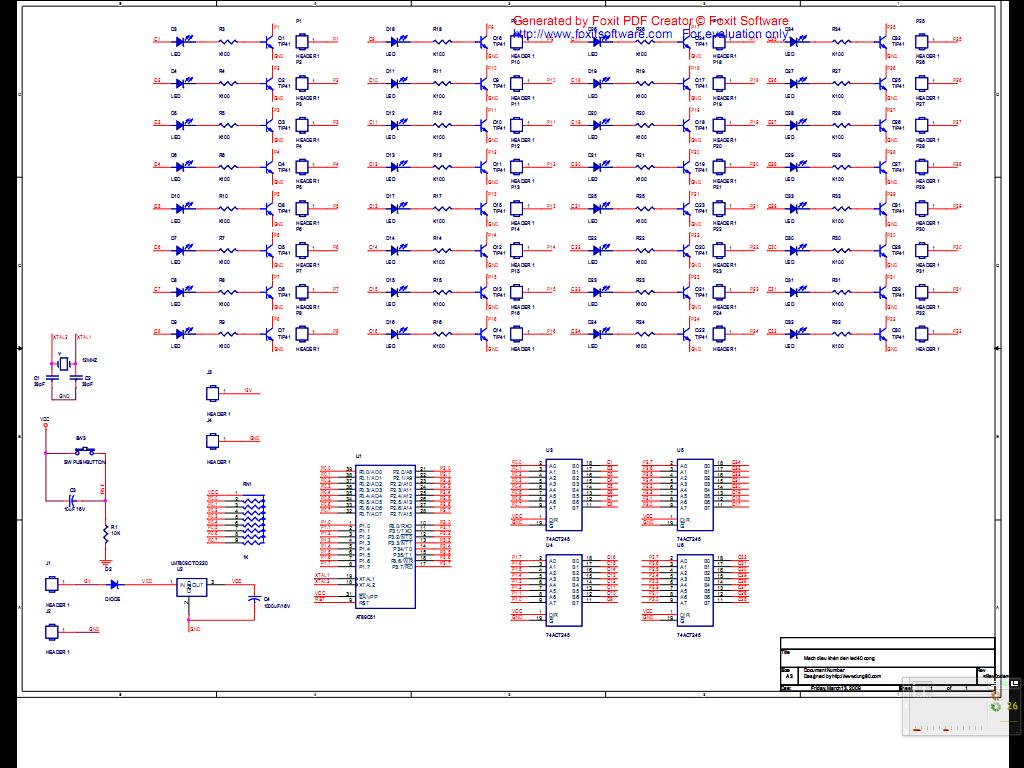Screen dimensions: 1024x768
Task: Click the J4 header connector
Action: point(212,441)
